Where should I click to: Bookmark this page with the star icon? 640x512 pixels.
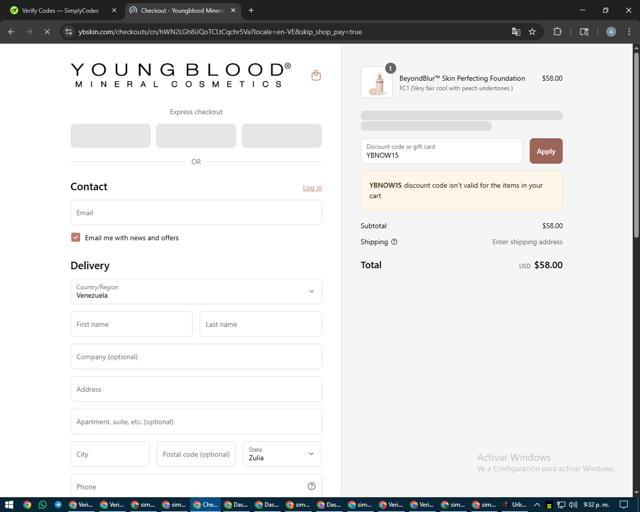532,32
